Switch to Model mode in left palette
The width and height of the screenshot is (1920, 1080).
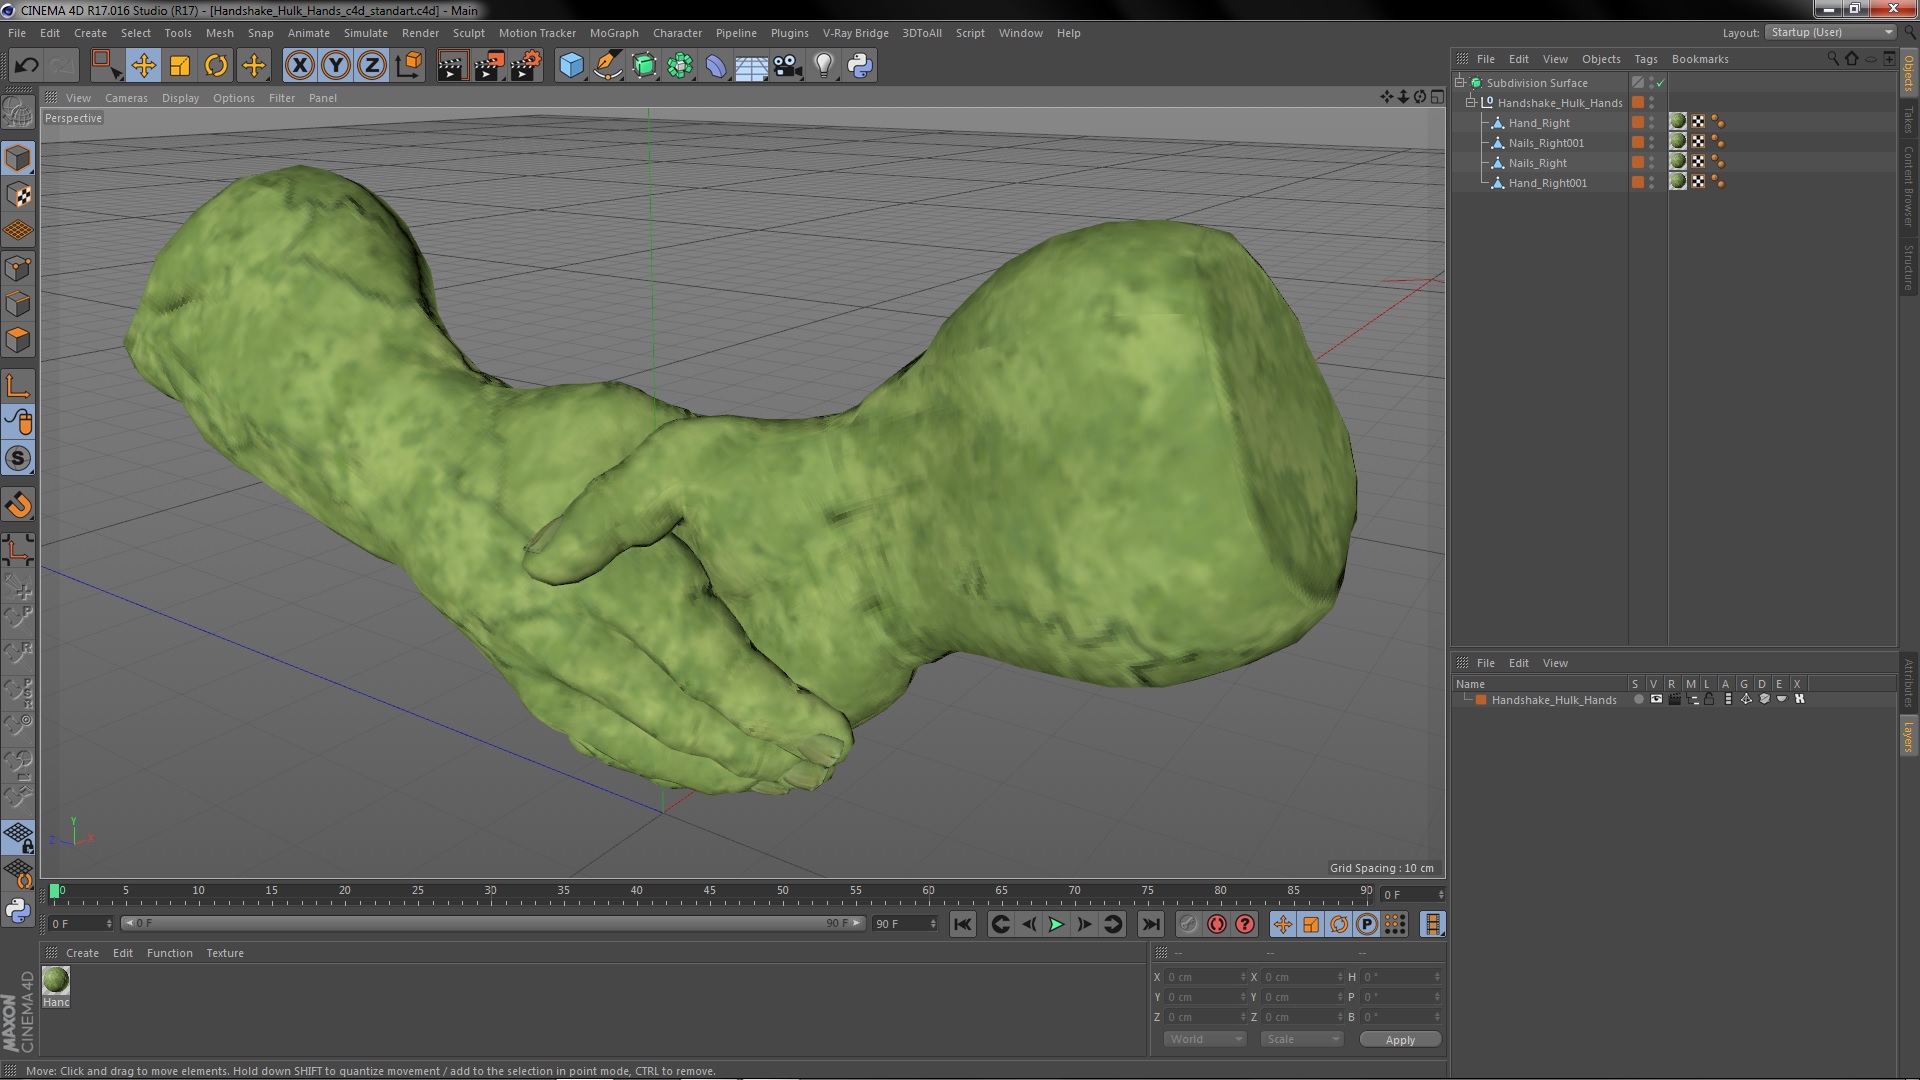(18, 158)
